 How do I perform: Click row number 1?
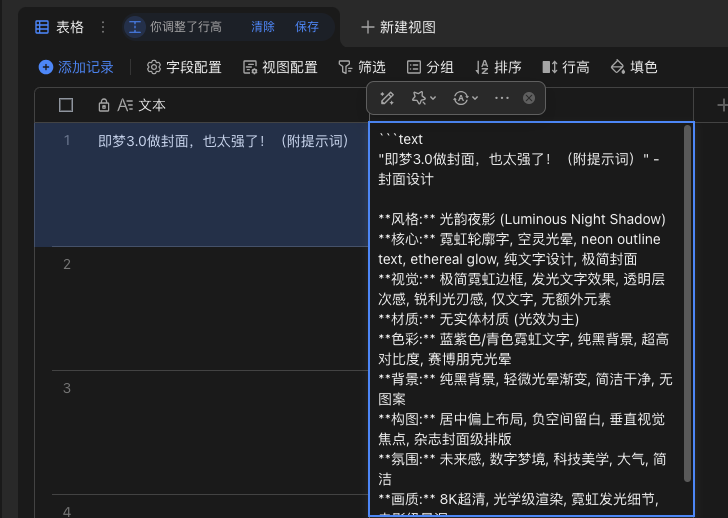(x=67, y=140)
